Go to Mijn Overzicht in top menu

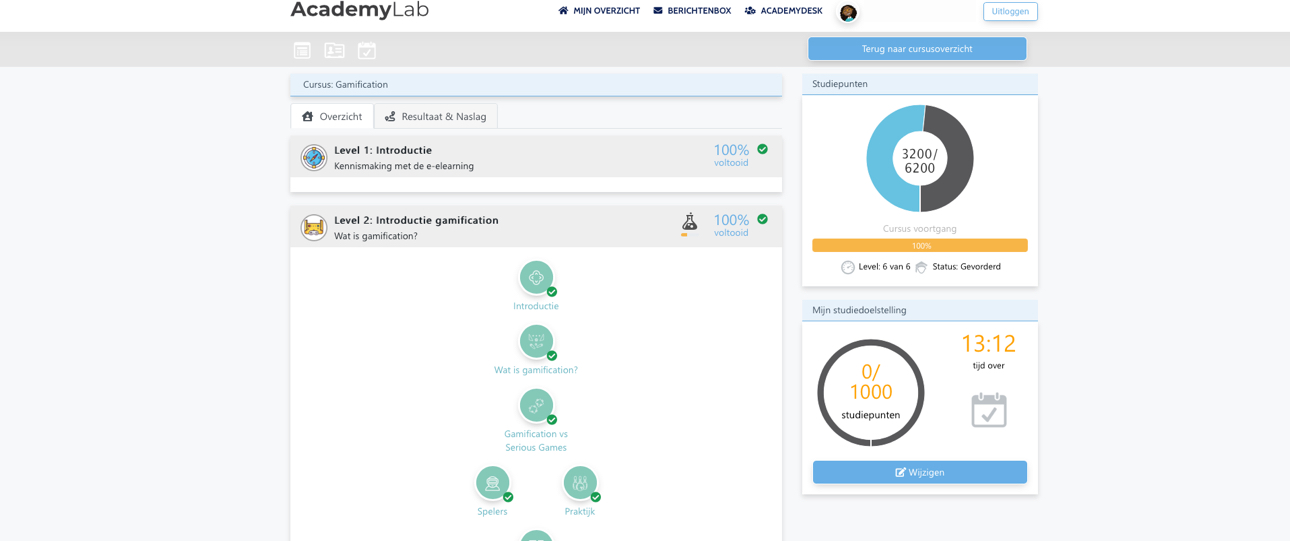(599, 11)
